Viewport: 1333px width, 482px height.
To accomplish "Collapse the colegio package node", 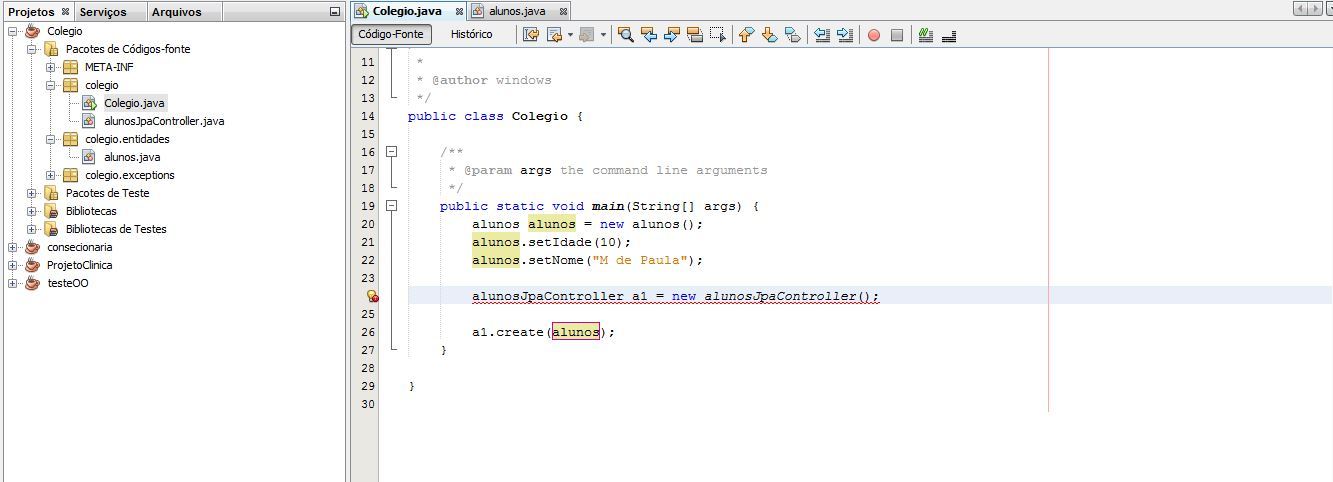I will pyautogui.click(x=50, y=85).
